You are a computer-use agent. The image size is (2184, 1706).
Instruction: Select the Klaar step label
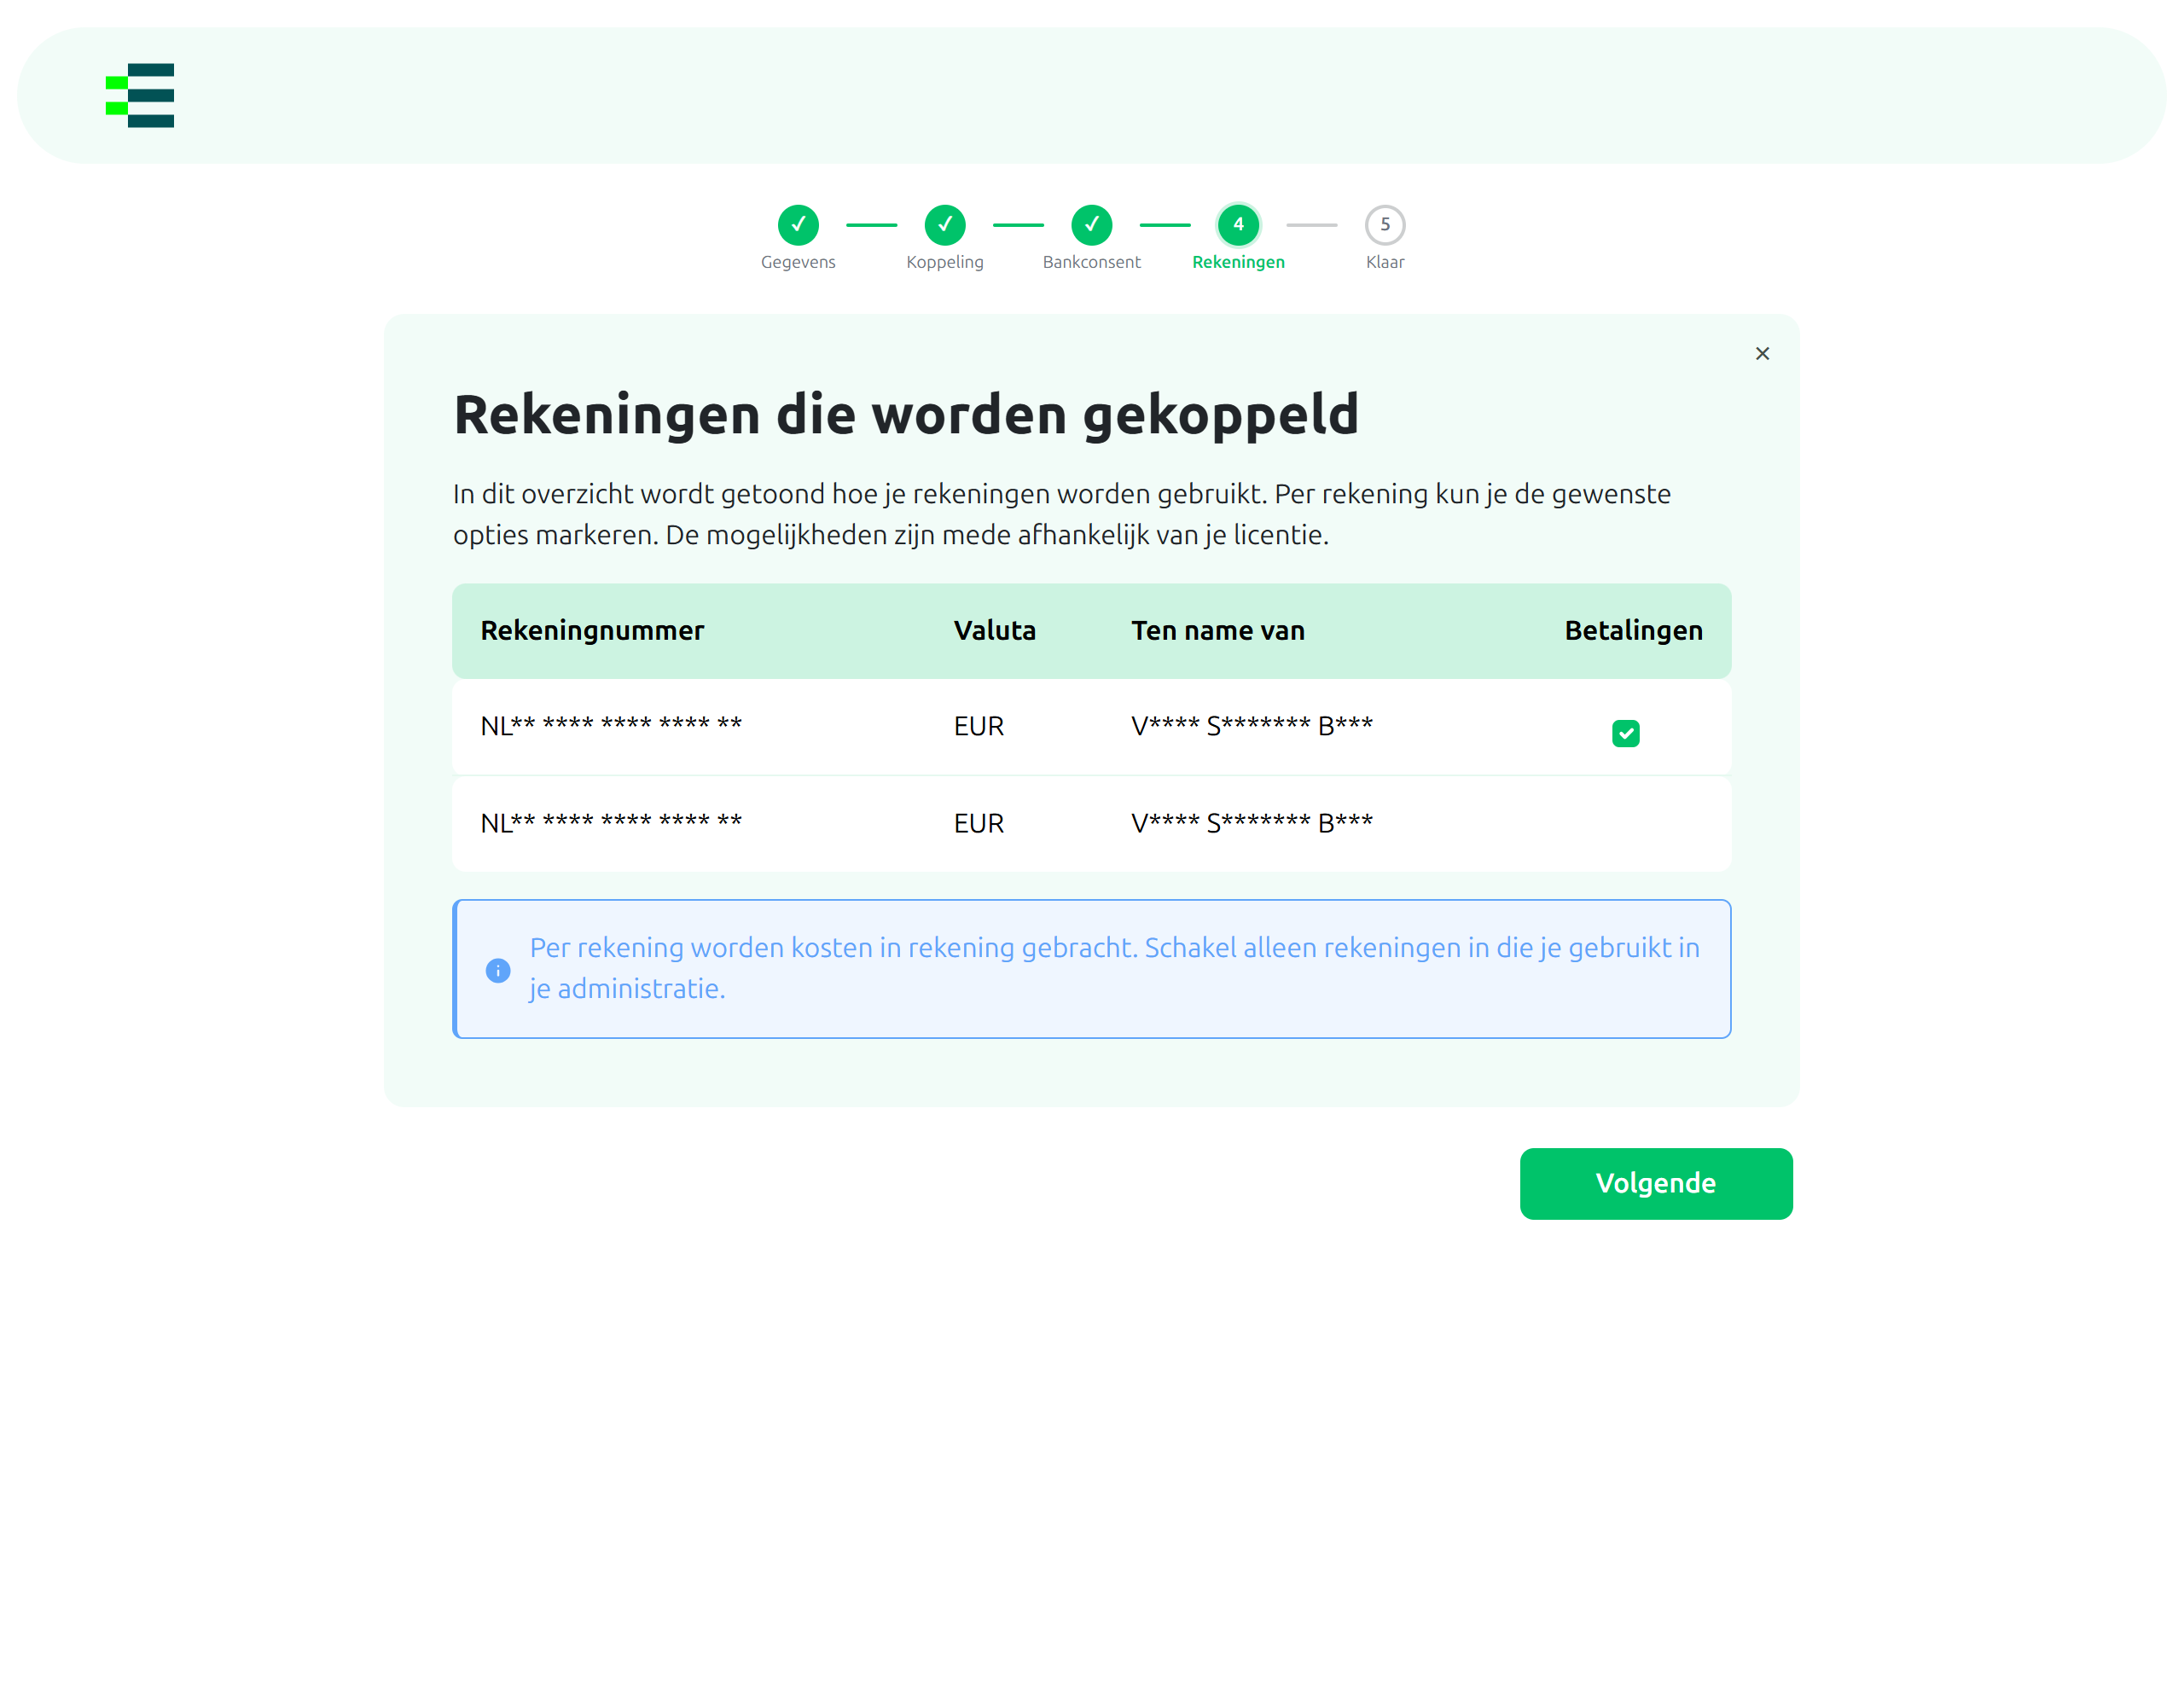pos(1385,262)
